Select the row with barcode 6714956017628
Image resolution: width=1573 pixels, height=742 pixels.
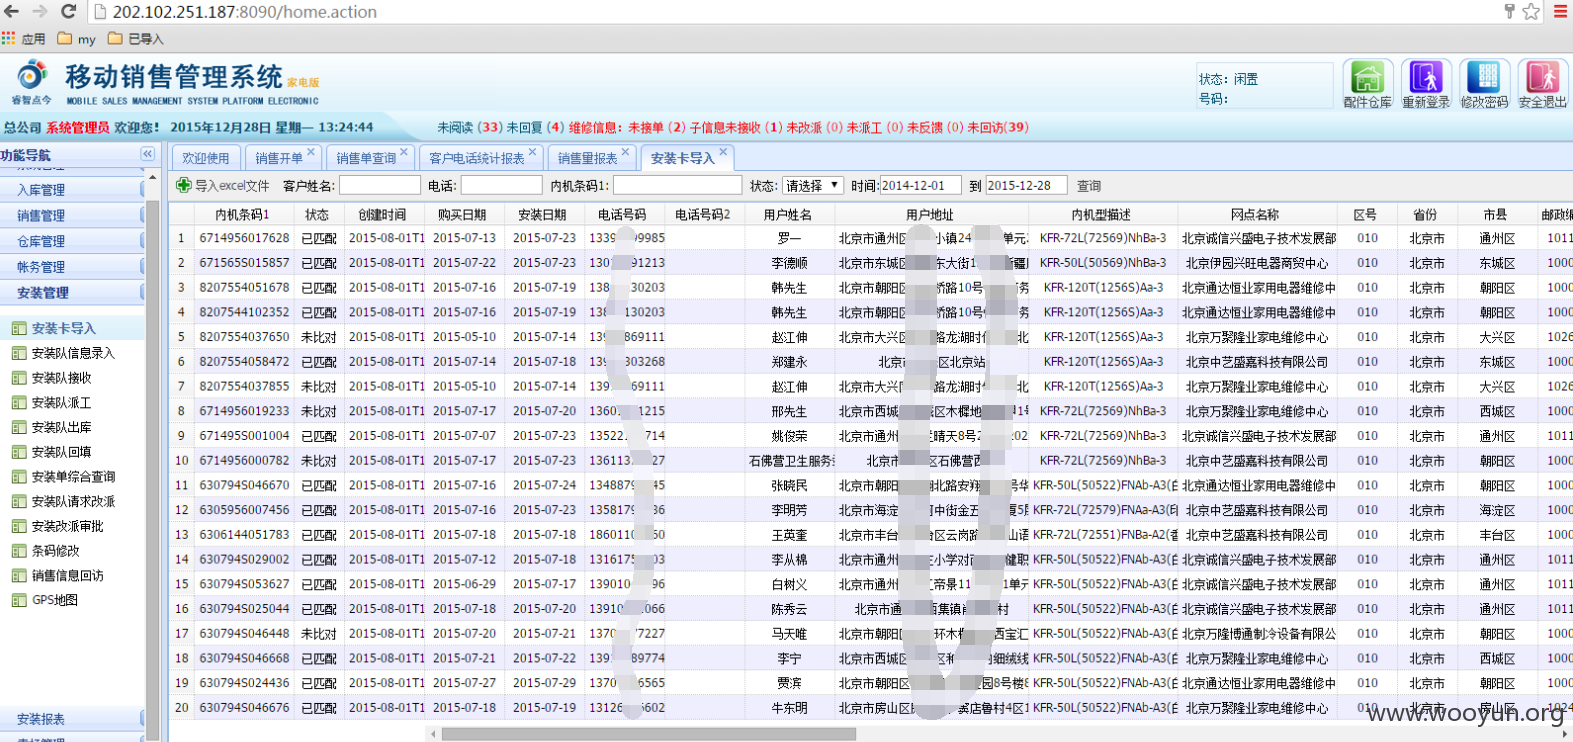(x=870, y=238)
